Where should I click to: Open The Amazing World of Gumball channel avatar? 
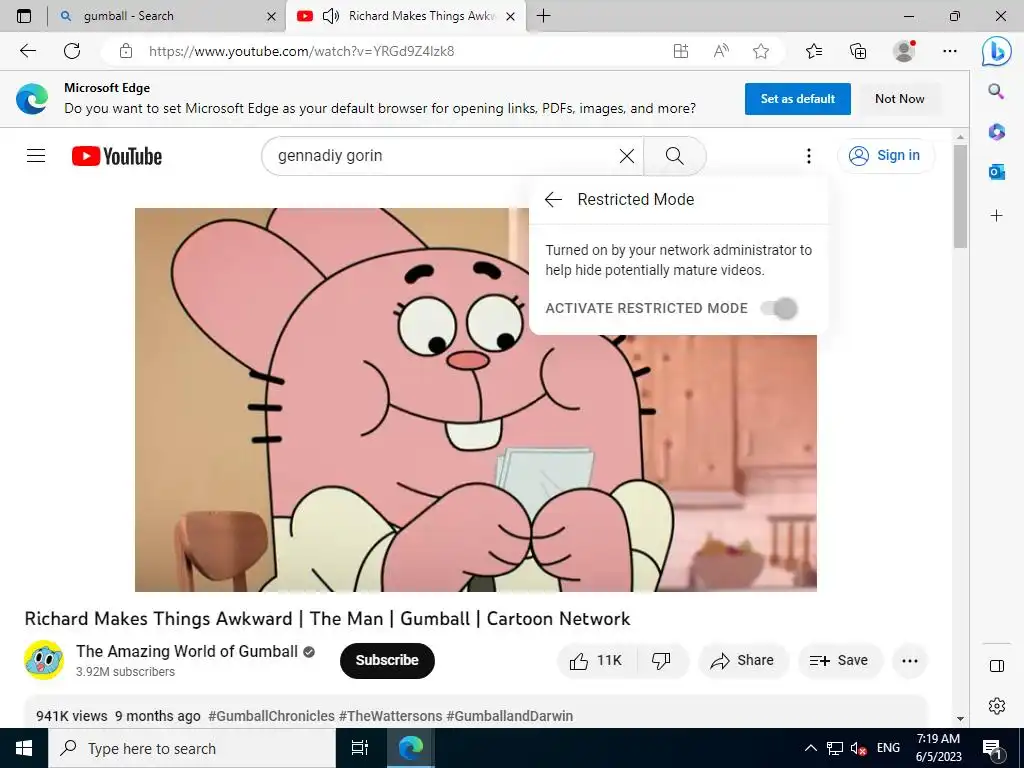(44, 660)
